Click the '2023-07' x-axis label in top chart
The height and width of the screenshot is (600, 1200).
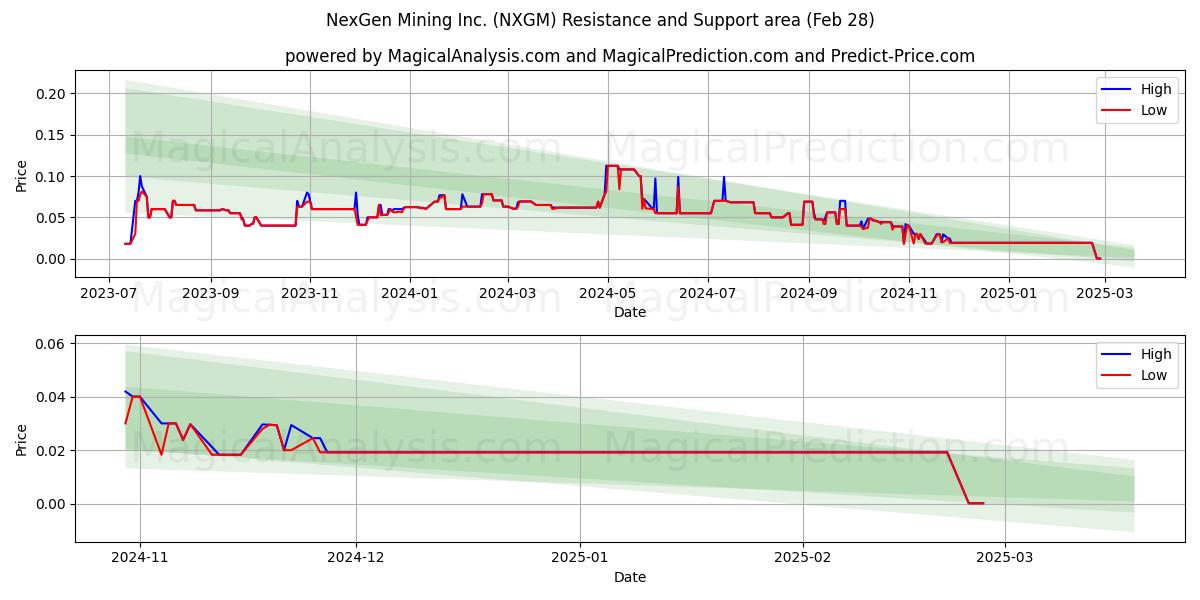click(x=110, y=294)
